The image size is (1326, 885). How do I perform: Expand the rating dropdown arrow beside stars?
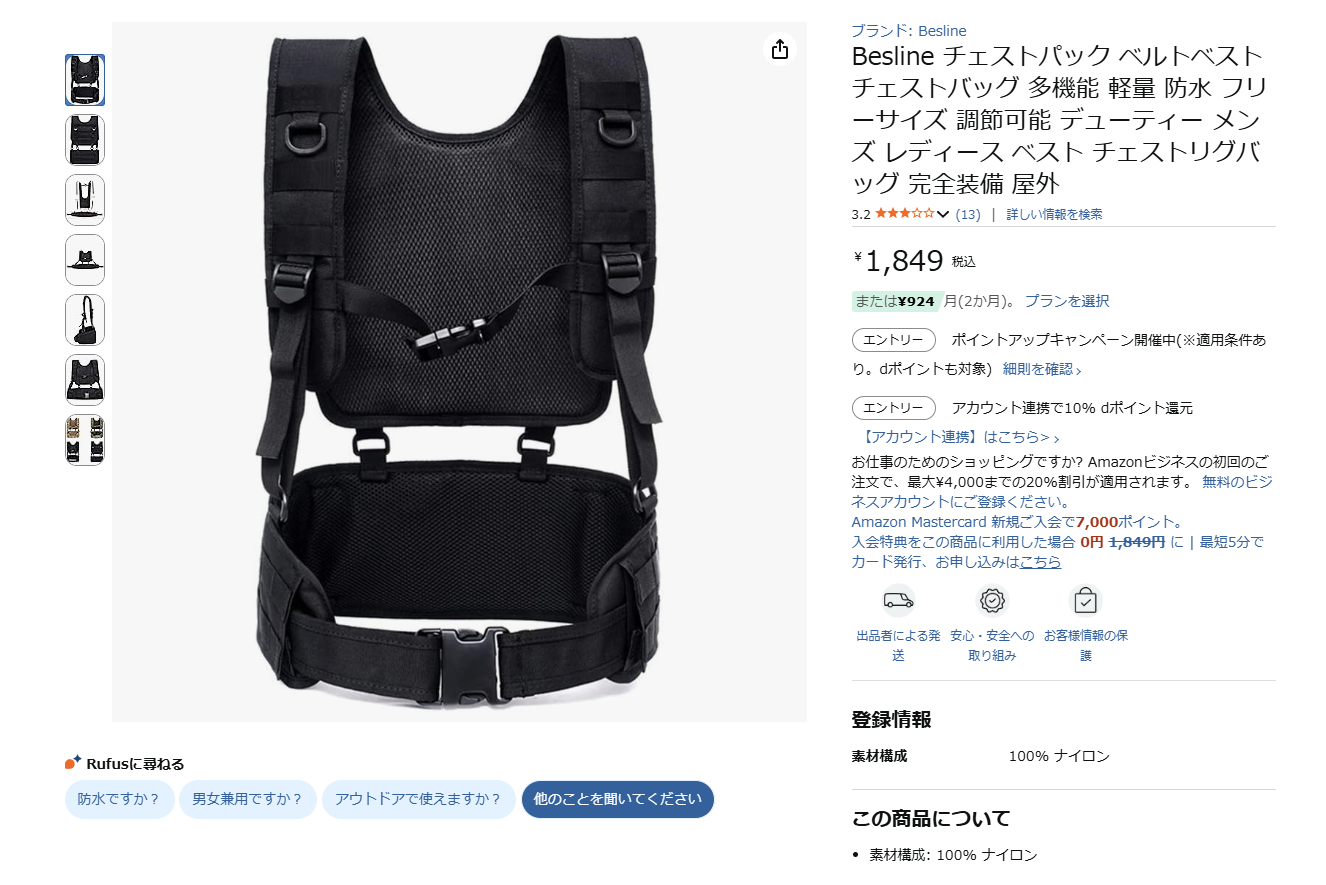pyautogui.click(x=942, y=214)
